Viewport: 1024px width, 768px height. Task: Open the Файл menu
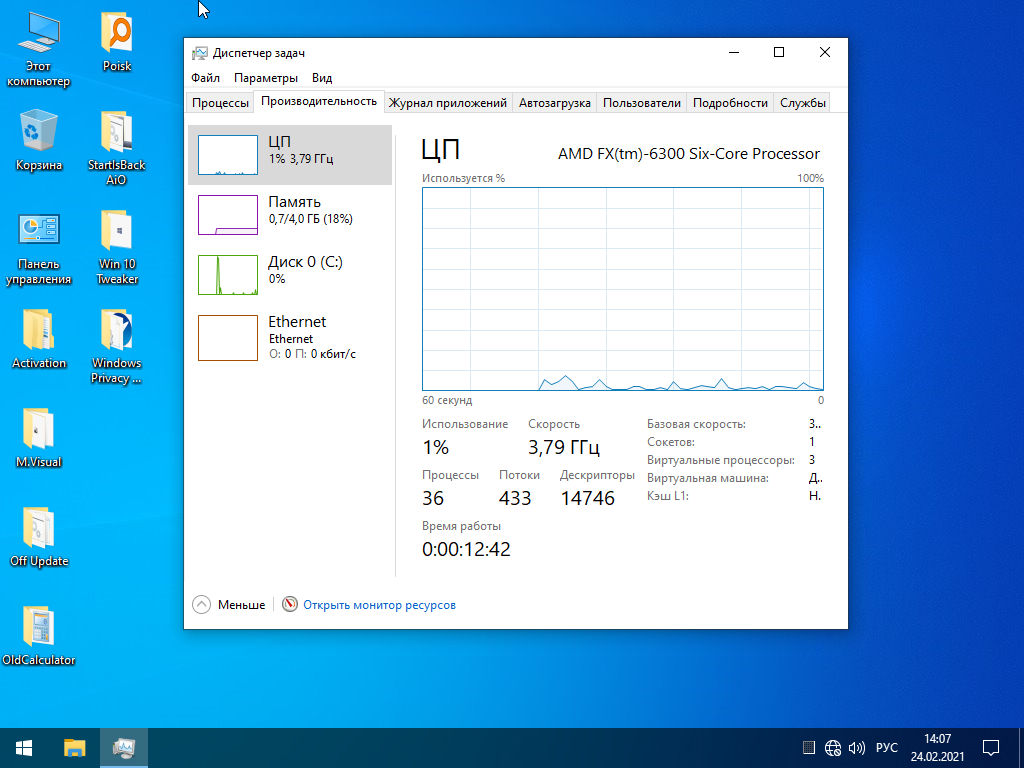[206, 78]
